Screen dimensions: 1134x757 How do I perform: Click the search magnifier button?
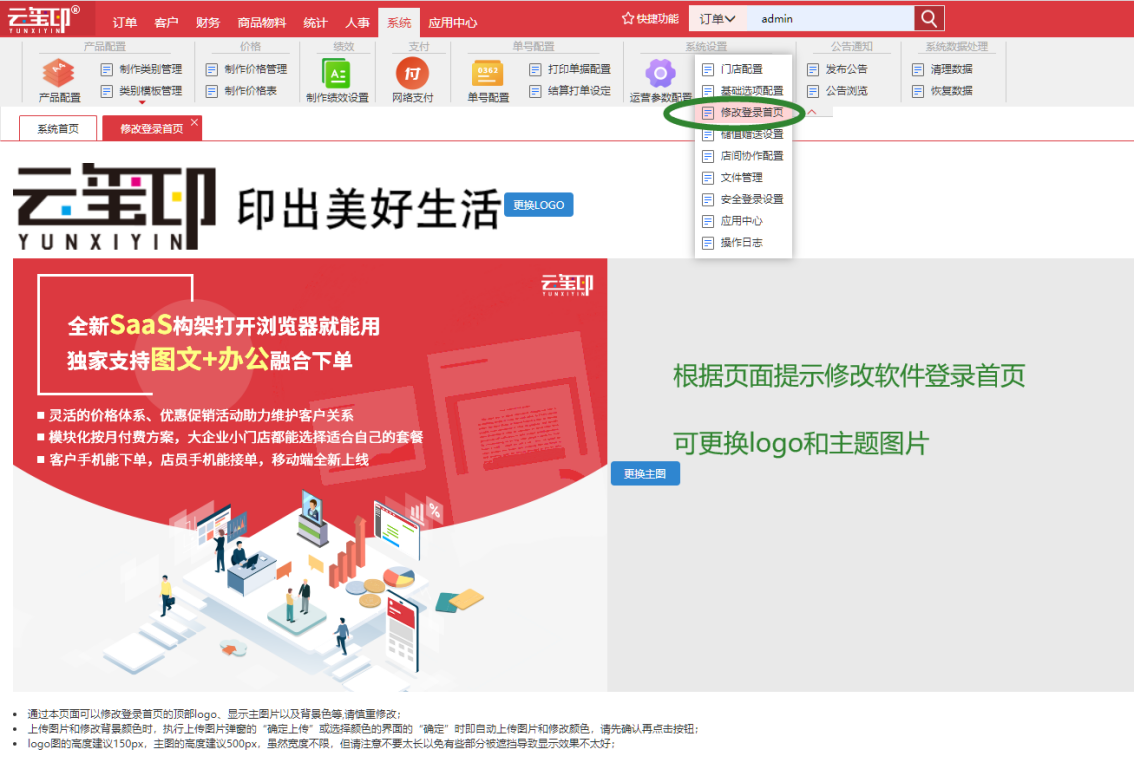[x=929, y=19]
